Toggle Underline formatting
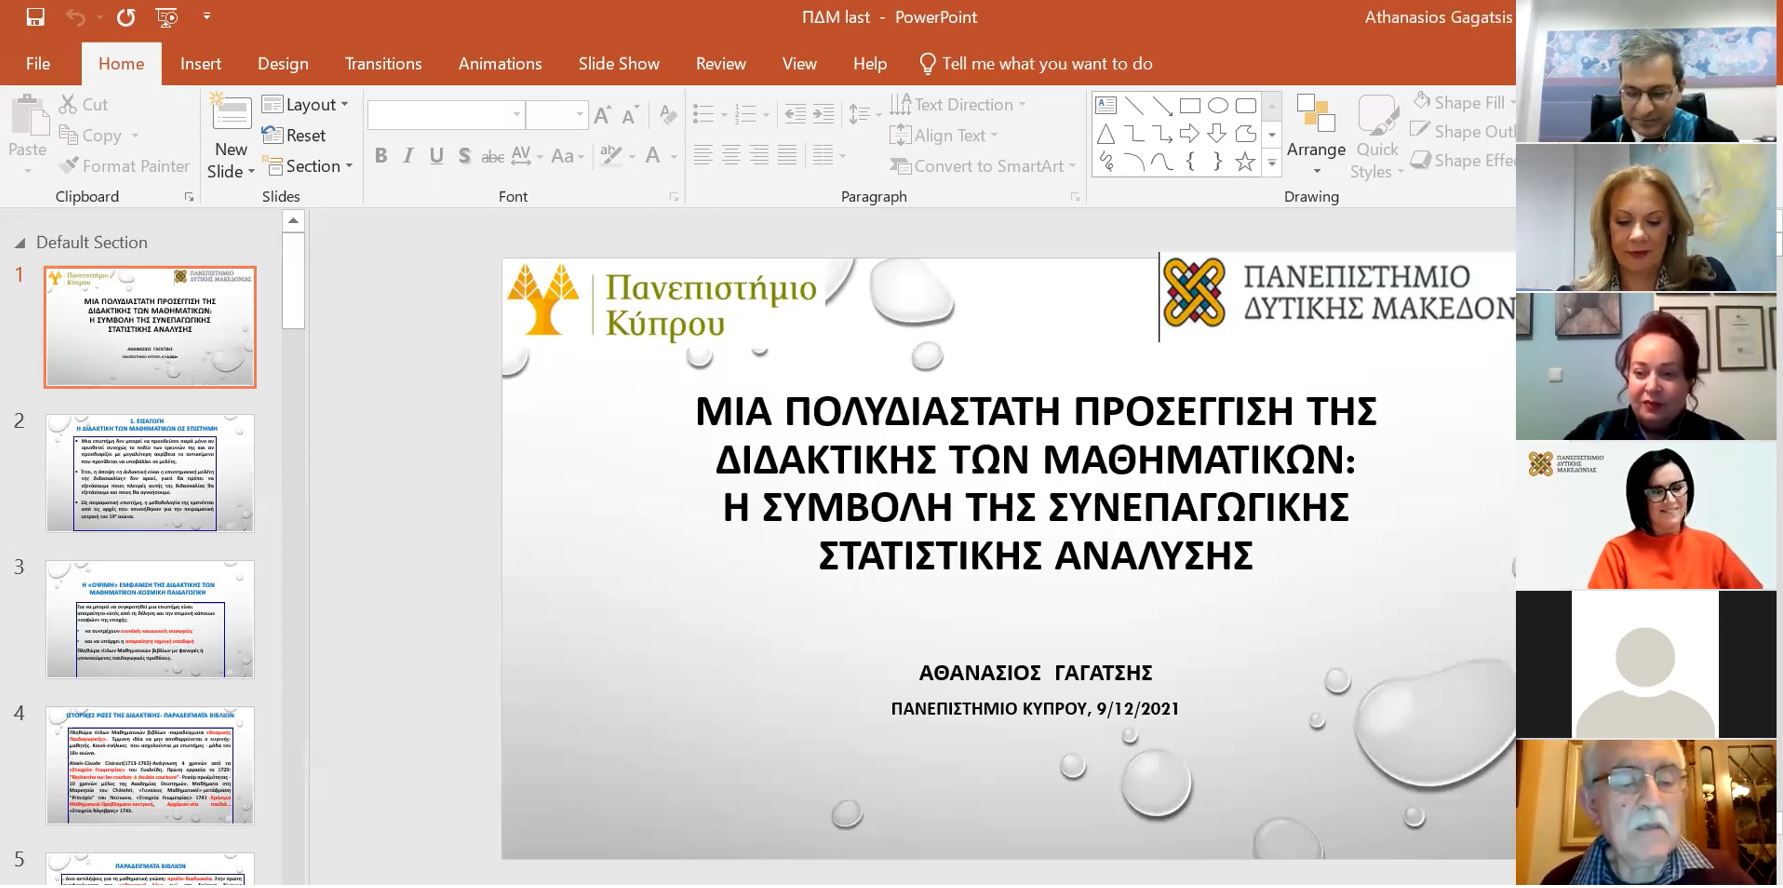This screenshot has width=1783, height=888. [x=436, y=156]
